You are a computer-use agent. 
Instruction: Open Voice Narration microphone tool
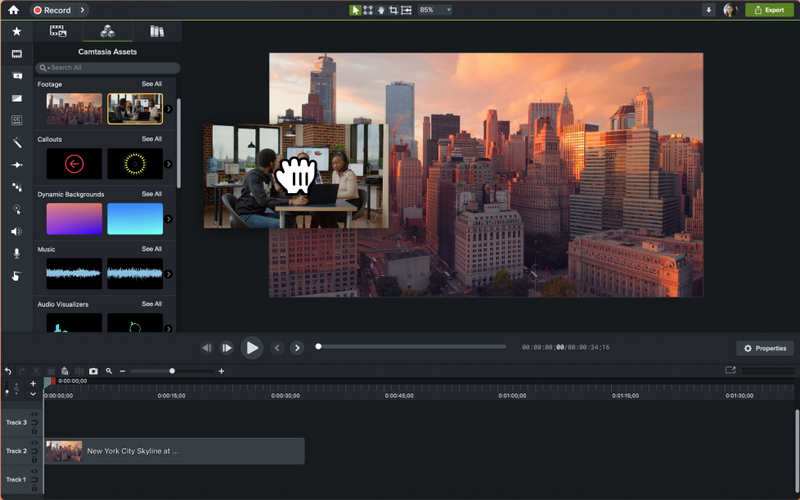16,253
